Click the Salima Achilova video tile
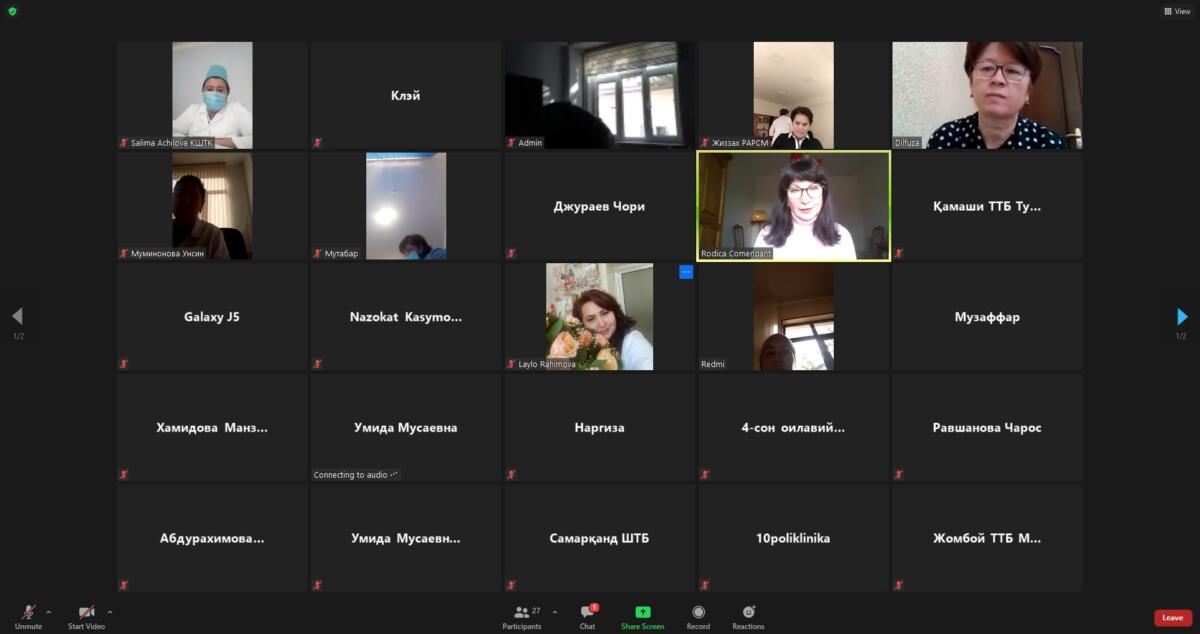 pyautogui.click(x=212, y=95)
